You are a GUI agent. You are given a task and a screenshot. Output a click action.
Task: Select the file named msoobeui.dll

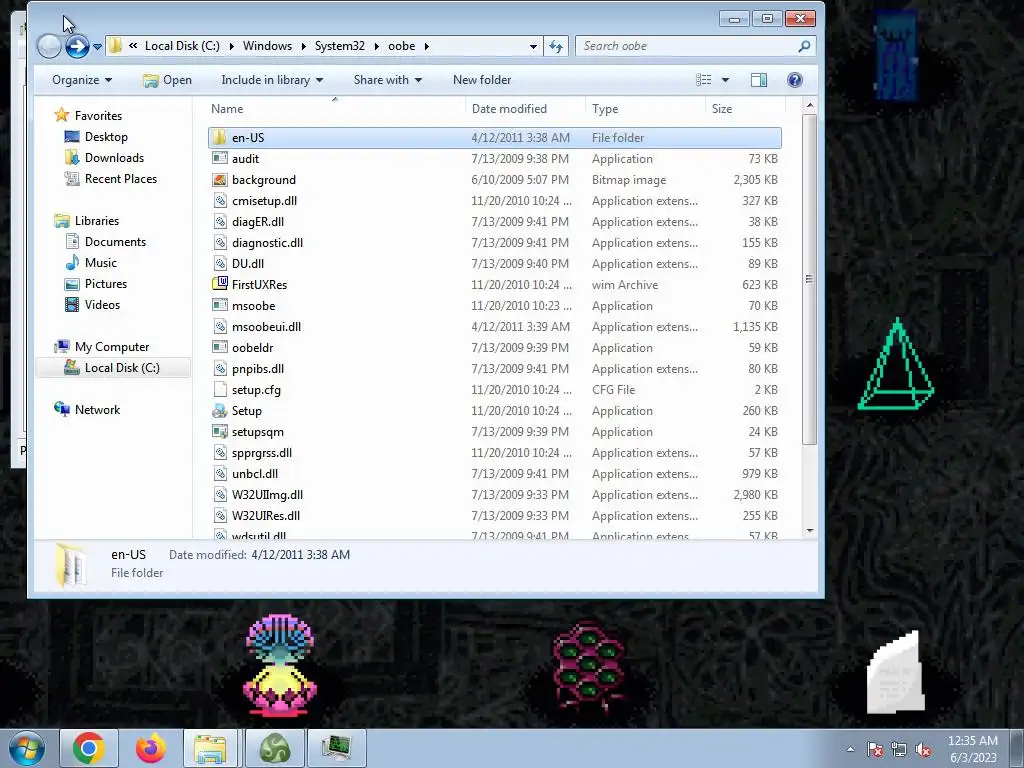point(266,327)
